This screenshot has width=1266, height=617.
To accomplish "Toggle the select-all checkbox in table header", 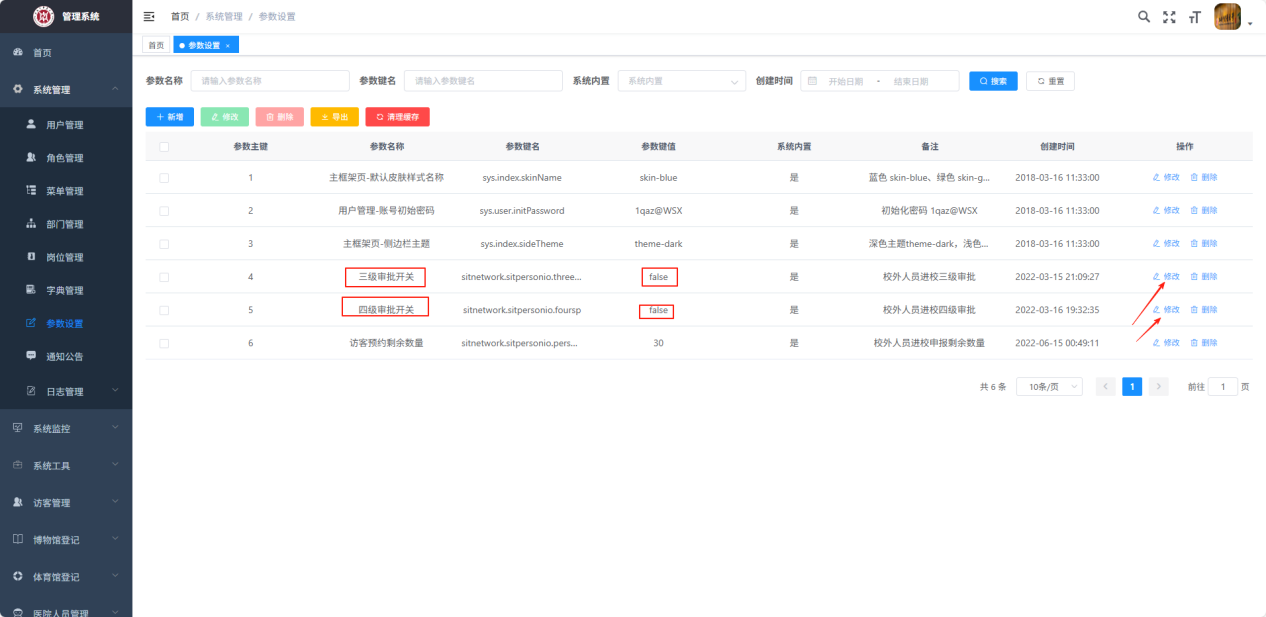I will pos(164,147).
